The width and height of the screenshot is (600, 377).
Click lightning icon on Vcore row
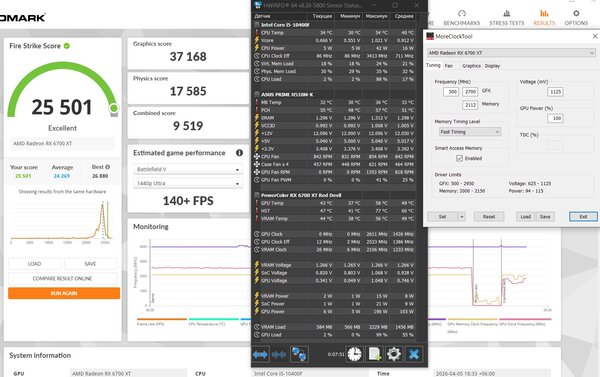257,40
